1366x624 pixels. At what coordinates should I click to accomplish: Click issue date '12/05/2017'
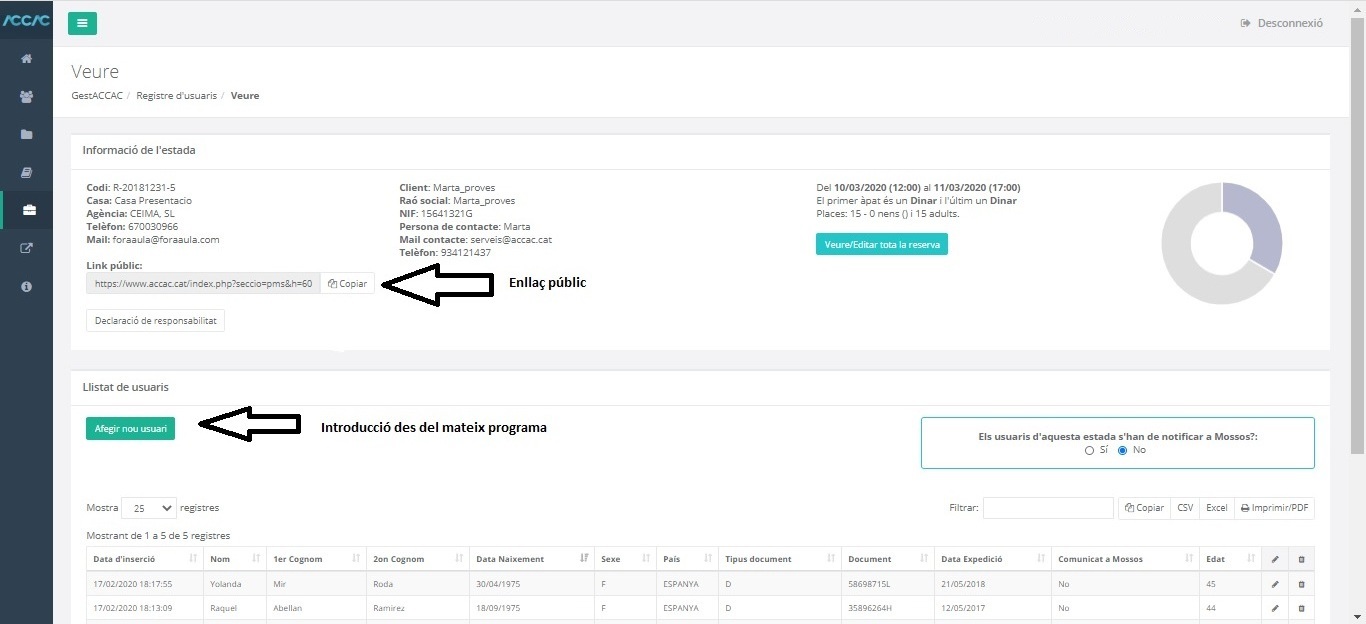tap(964, 608)
